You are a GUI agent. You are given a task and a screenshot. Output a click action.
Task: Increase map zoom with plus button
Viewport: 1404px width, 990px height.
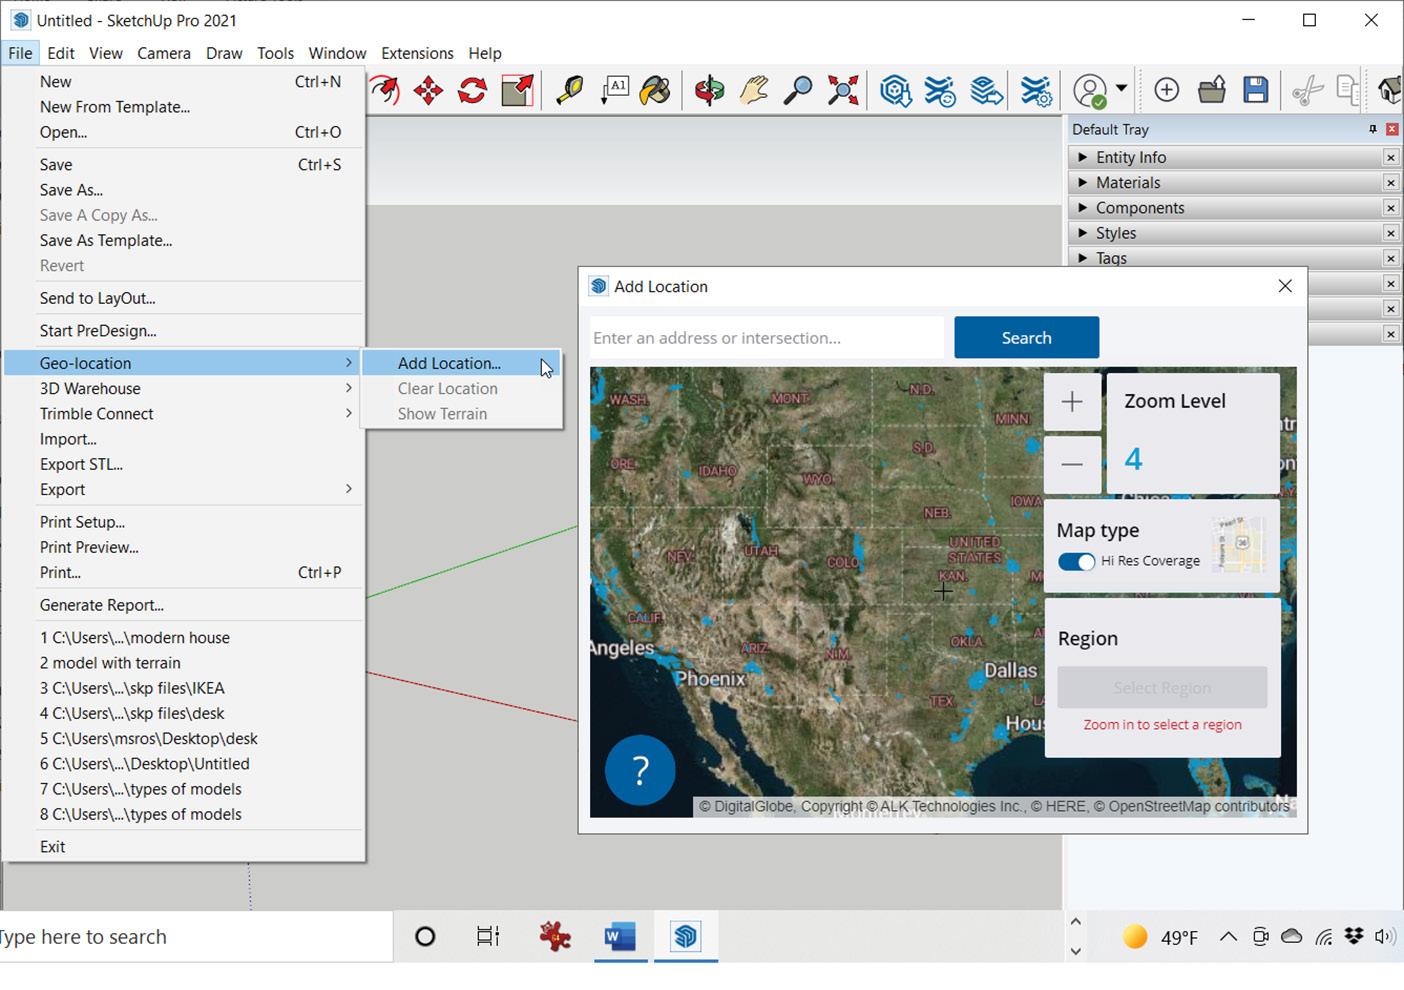tap(1072, 402)
